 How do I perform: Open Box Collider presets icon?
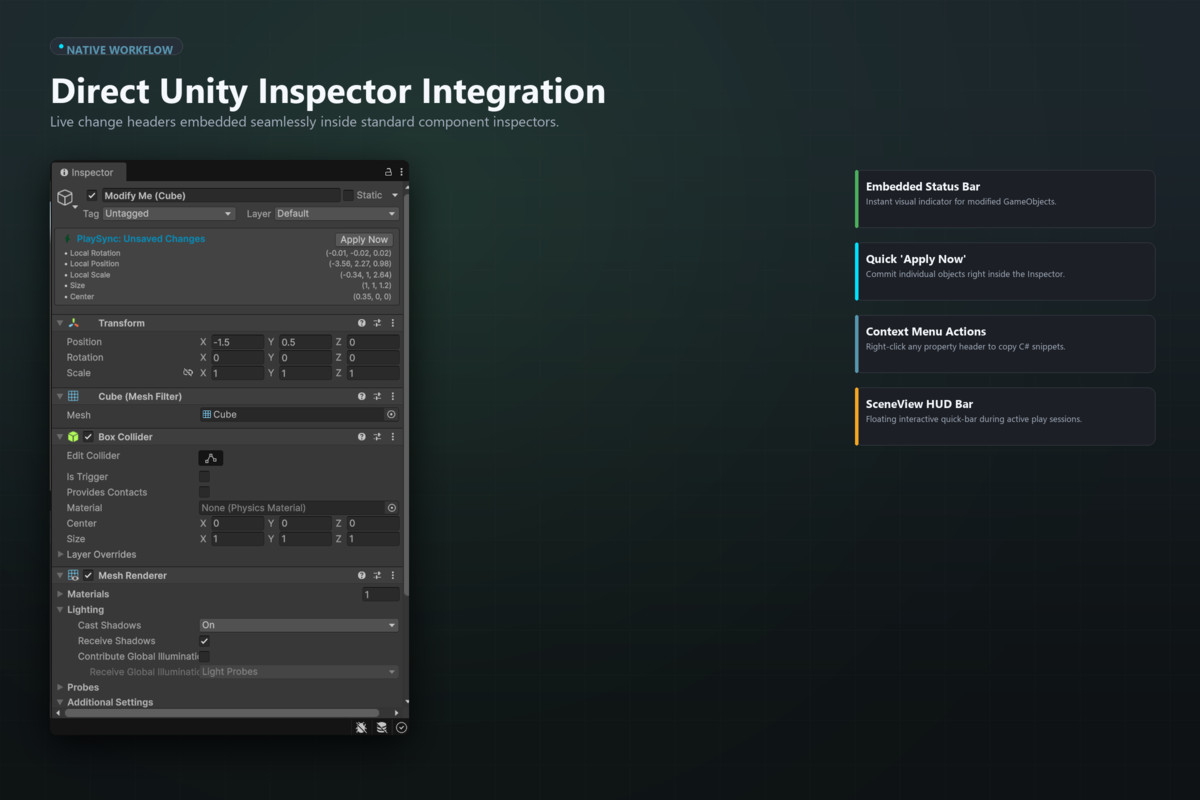coord(378,437)
